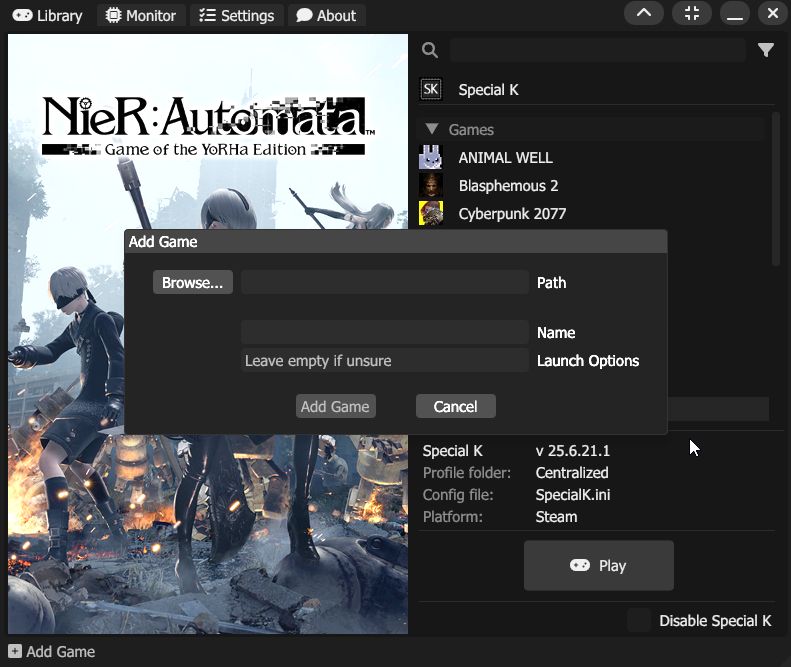
Task: Click the Cyberpunk 2077 game icon
Action: [431, 213]
